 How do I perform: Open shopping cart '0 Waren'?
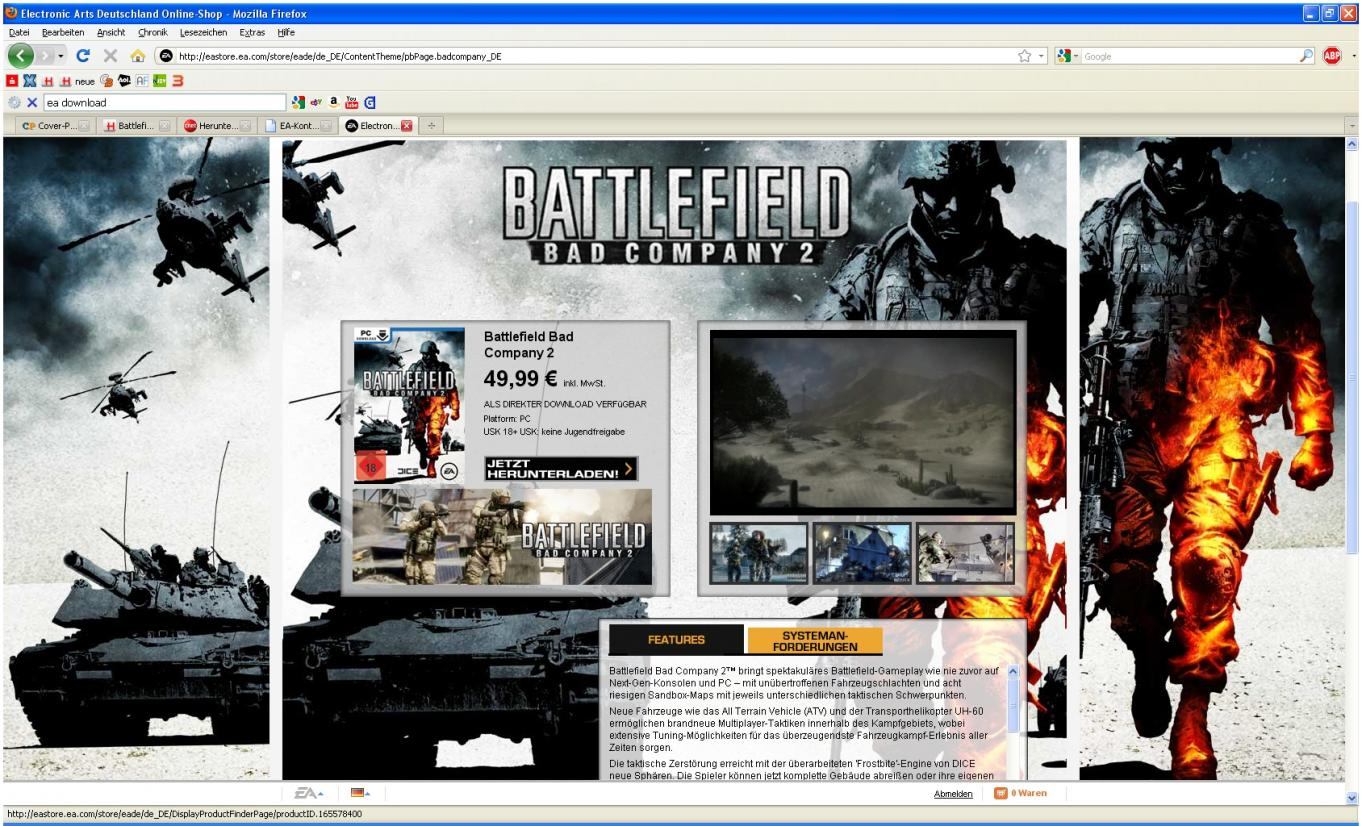[x=1020, y=793]
